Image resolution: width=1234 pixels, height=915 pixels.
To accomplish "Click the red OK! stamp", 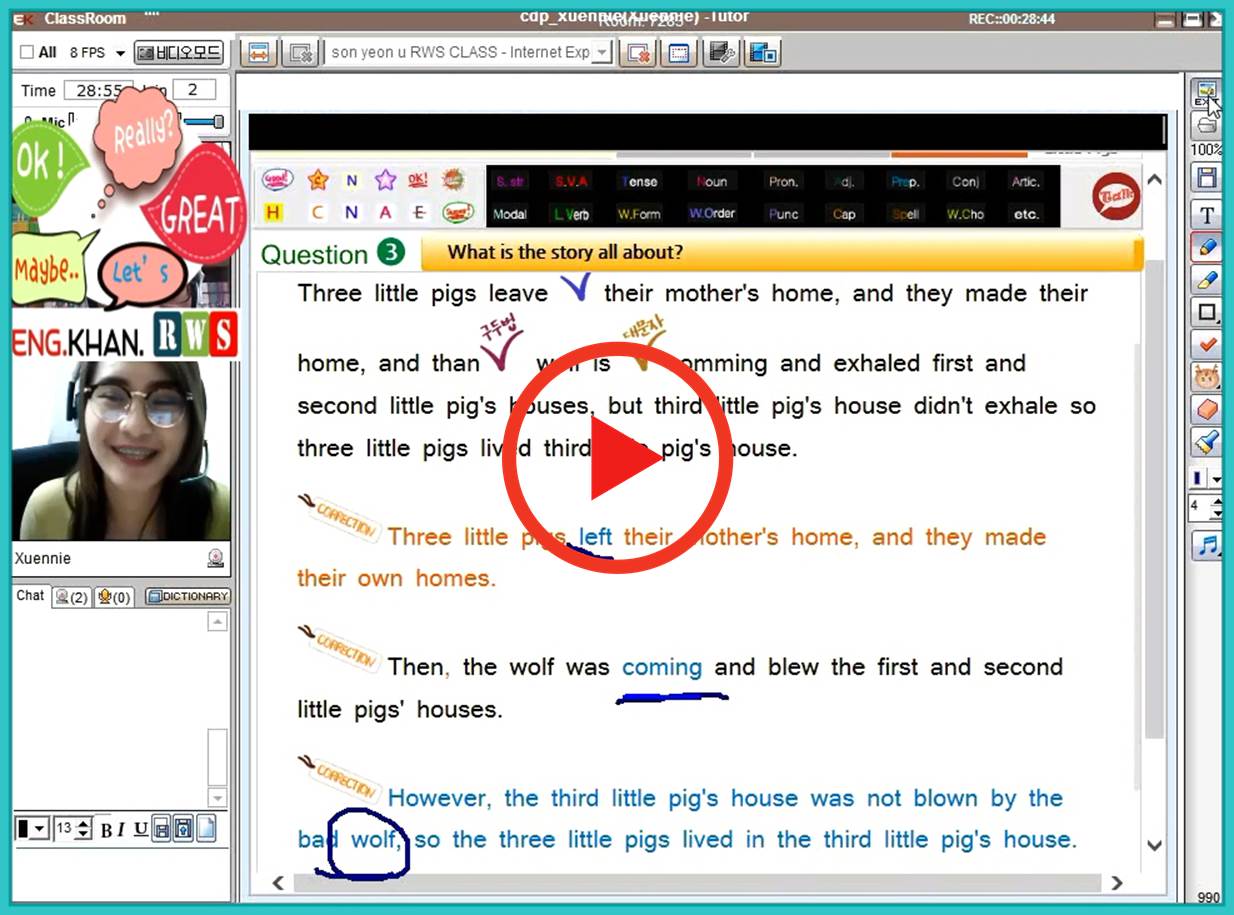I will click(418, 180).
